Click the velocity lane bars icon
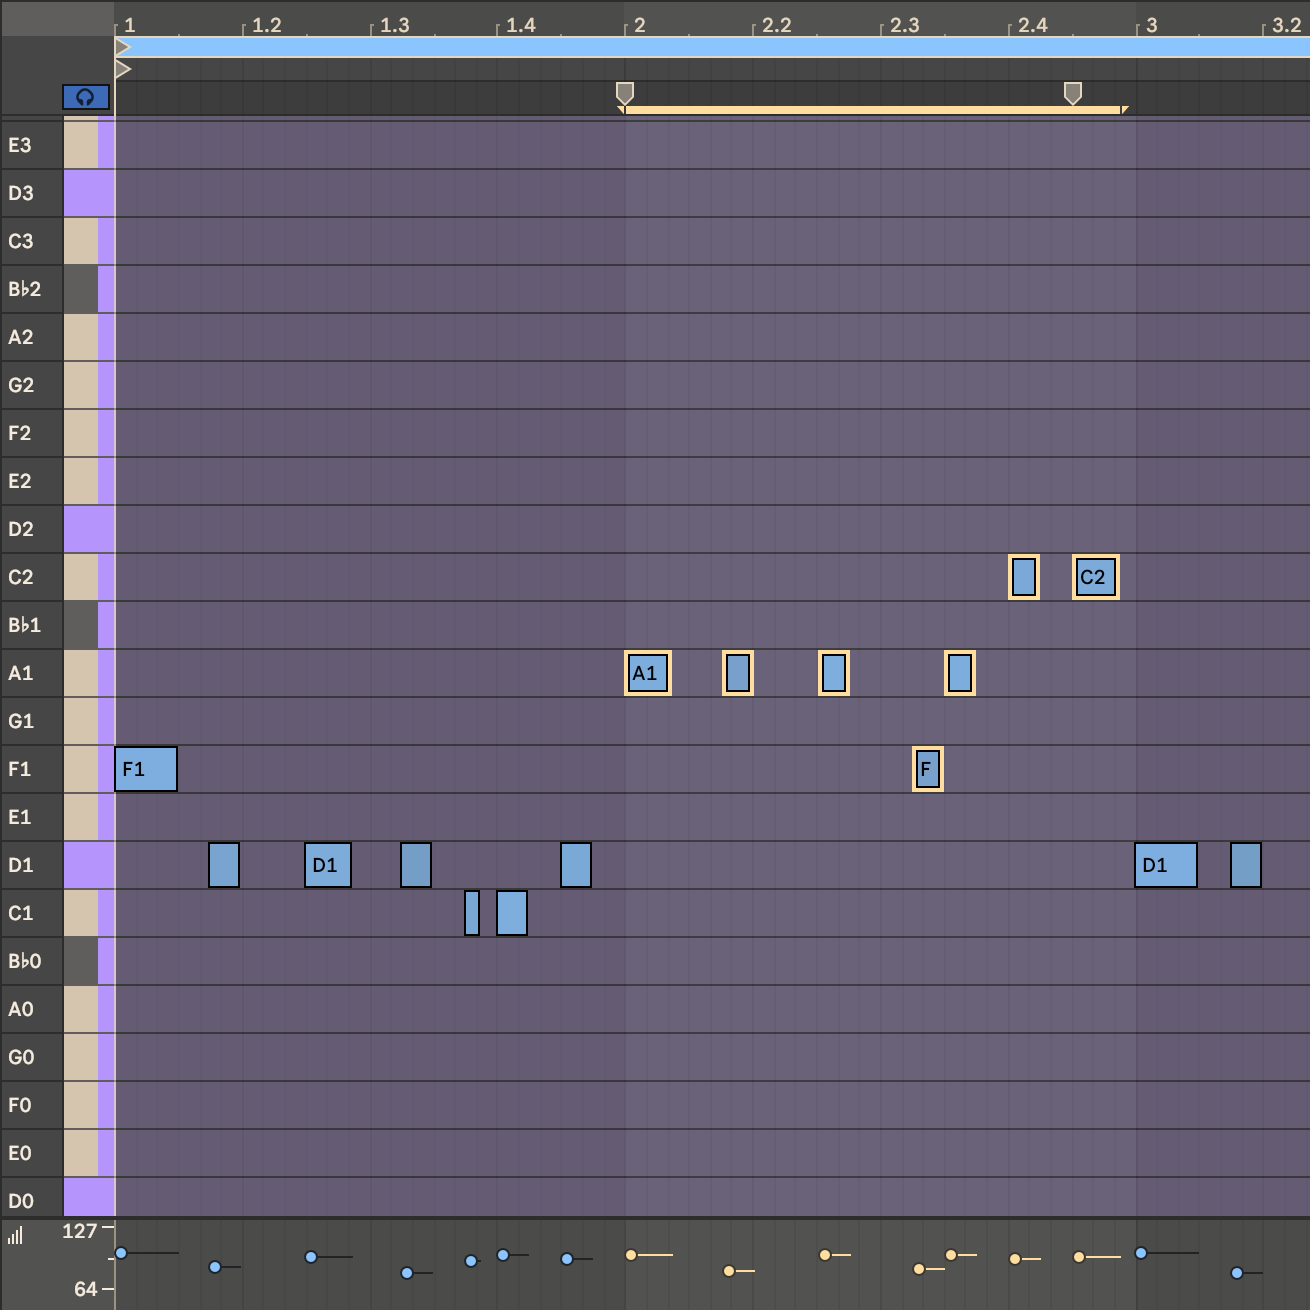This screenshot has height=1310, width=1310. click(15, 1236)
